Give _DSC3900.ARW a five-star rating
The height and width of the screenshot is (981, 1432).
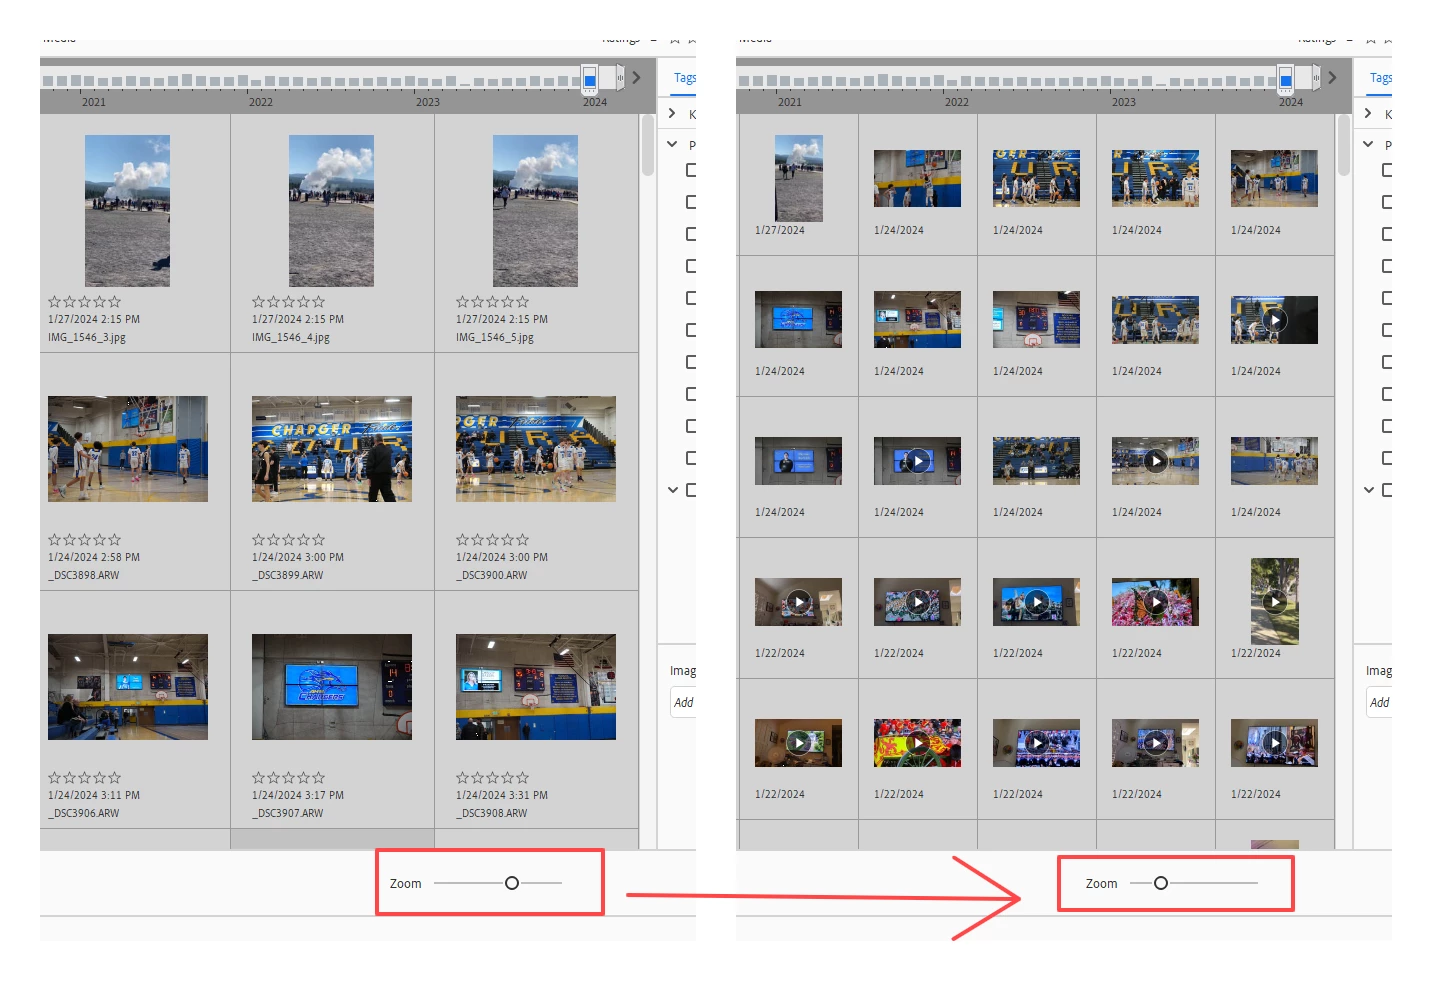[x=523, y=539]
